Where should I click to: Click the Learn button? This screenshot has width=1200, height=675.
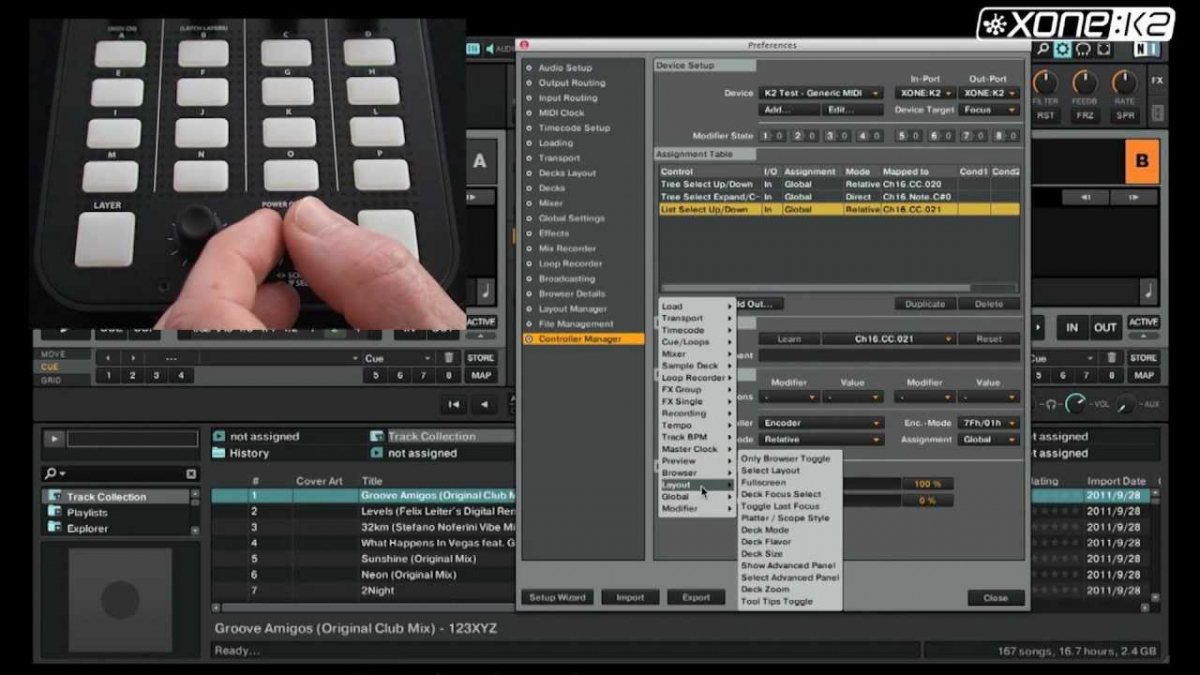click(789, 339)
